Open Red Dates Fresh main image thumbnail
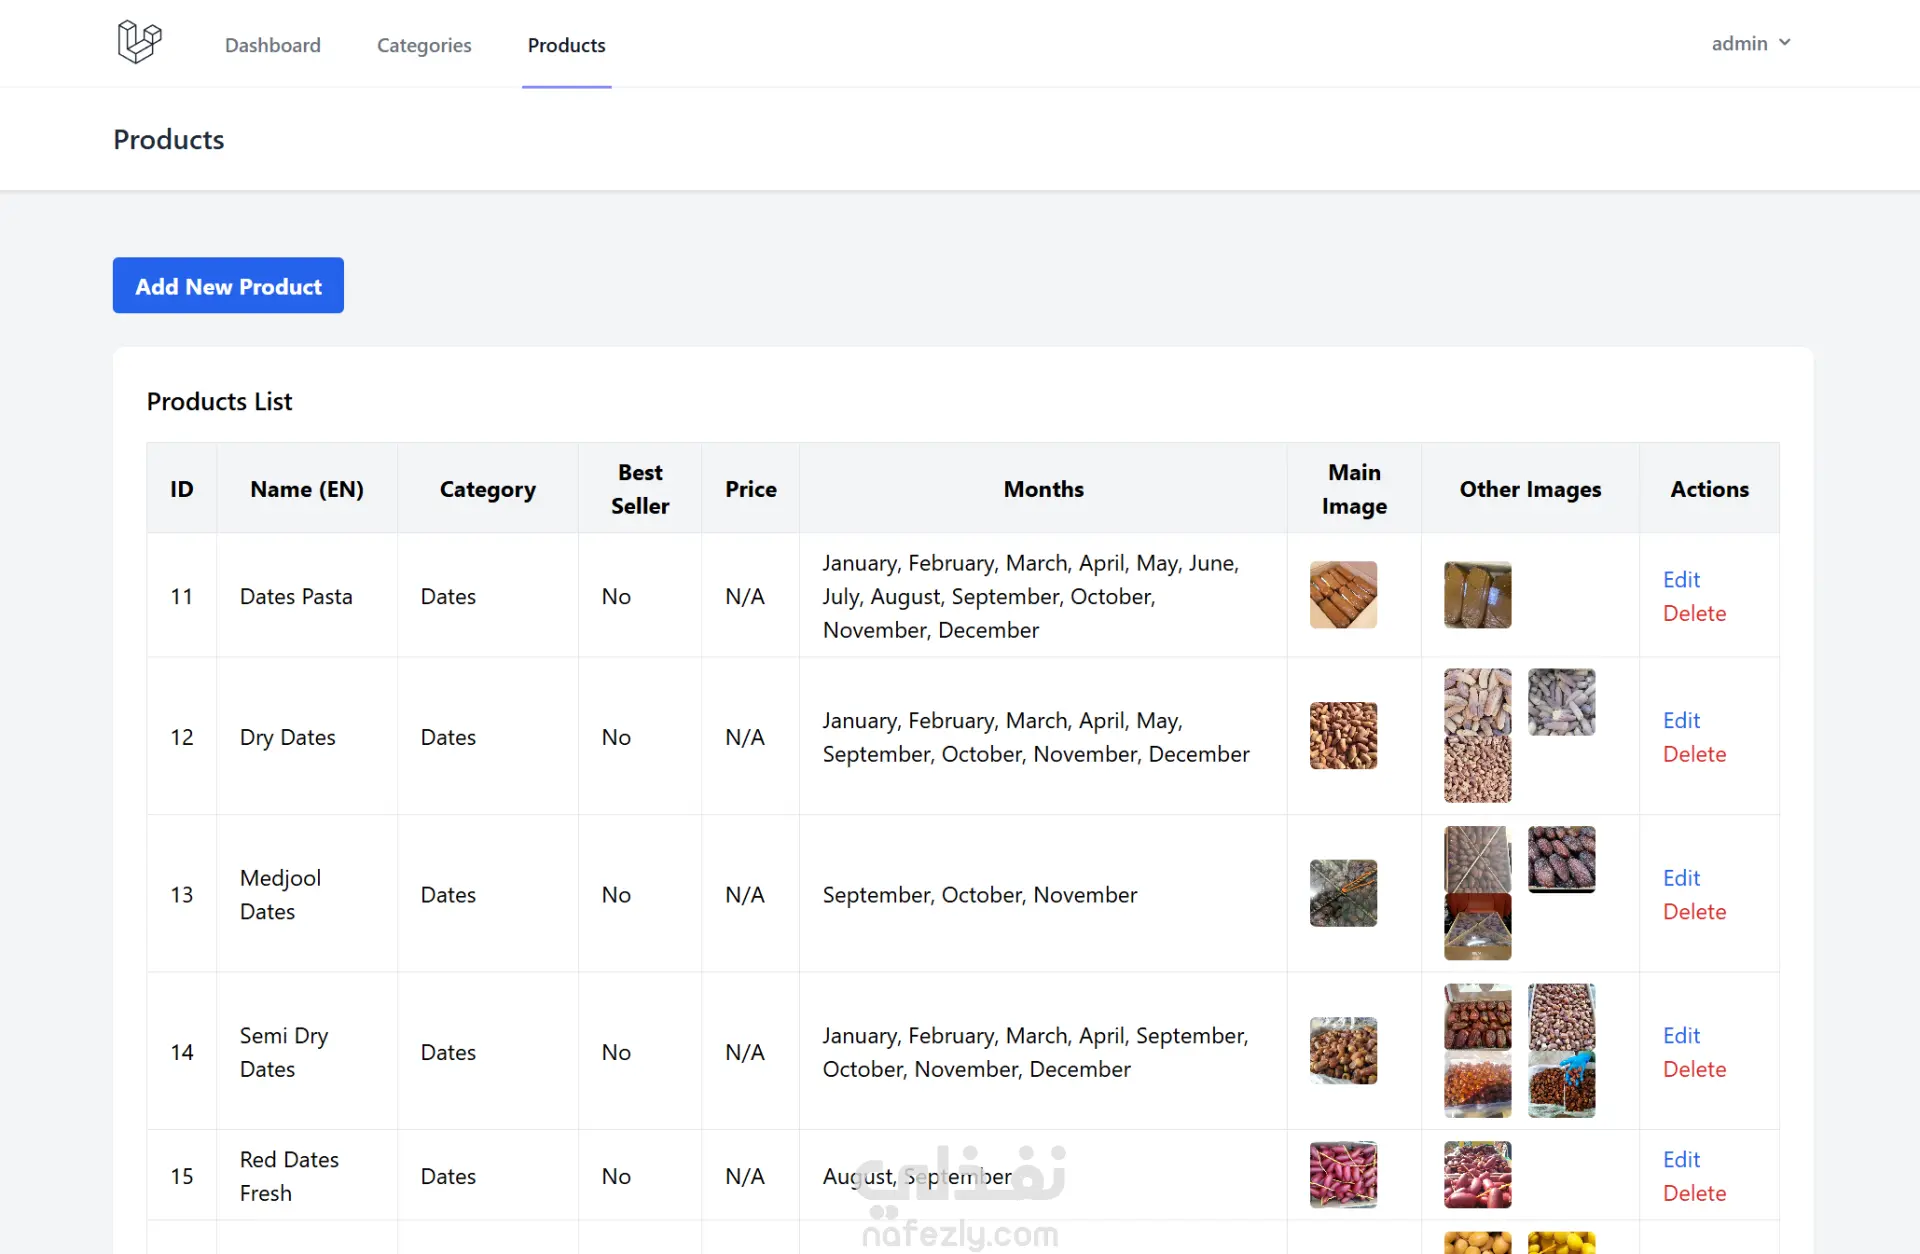The width and height of the screenshot is (1920, 1254). (1343, 1175)
